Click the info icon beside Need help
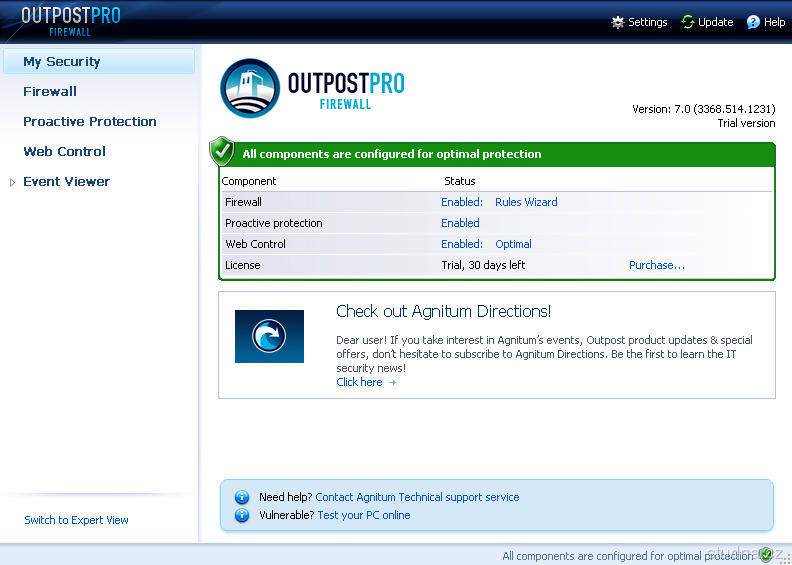This screenshot has width=792, height=565. [x=241, y=497]
